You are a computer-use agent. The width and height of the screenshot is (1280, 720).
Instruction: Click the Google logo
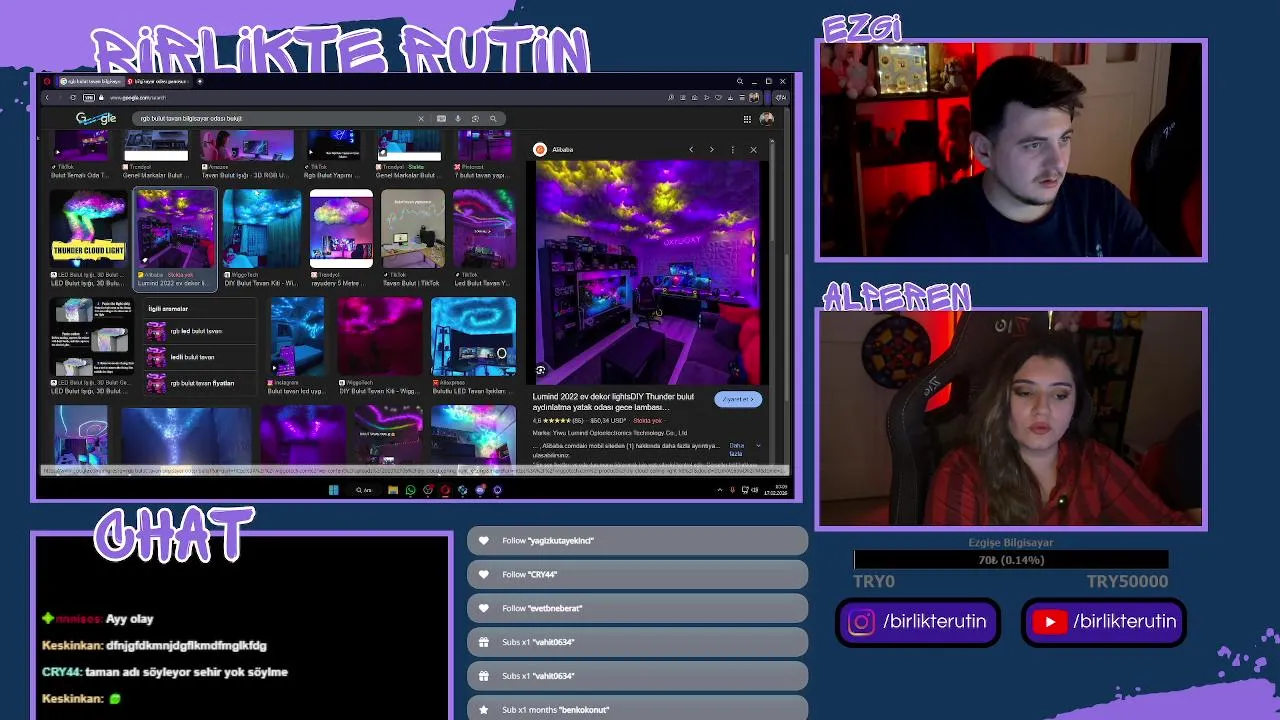pos(96,118)
